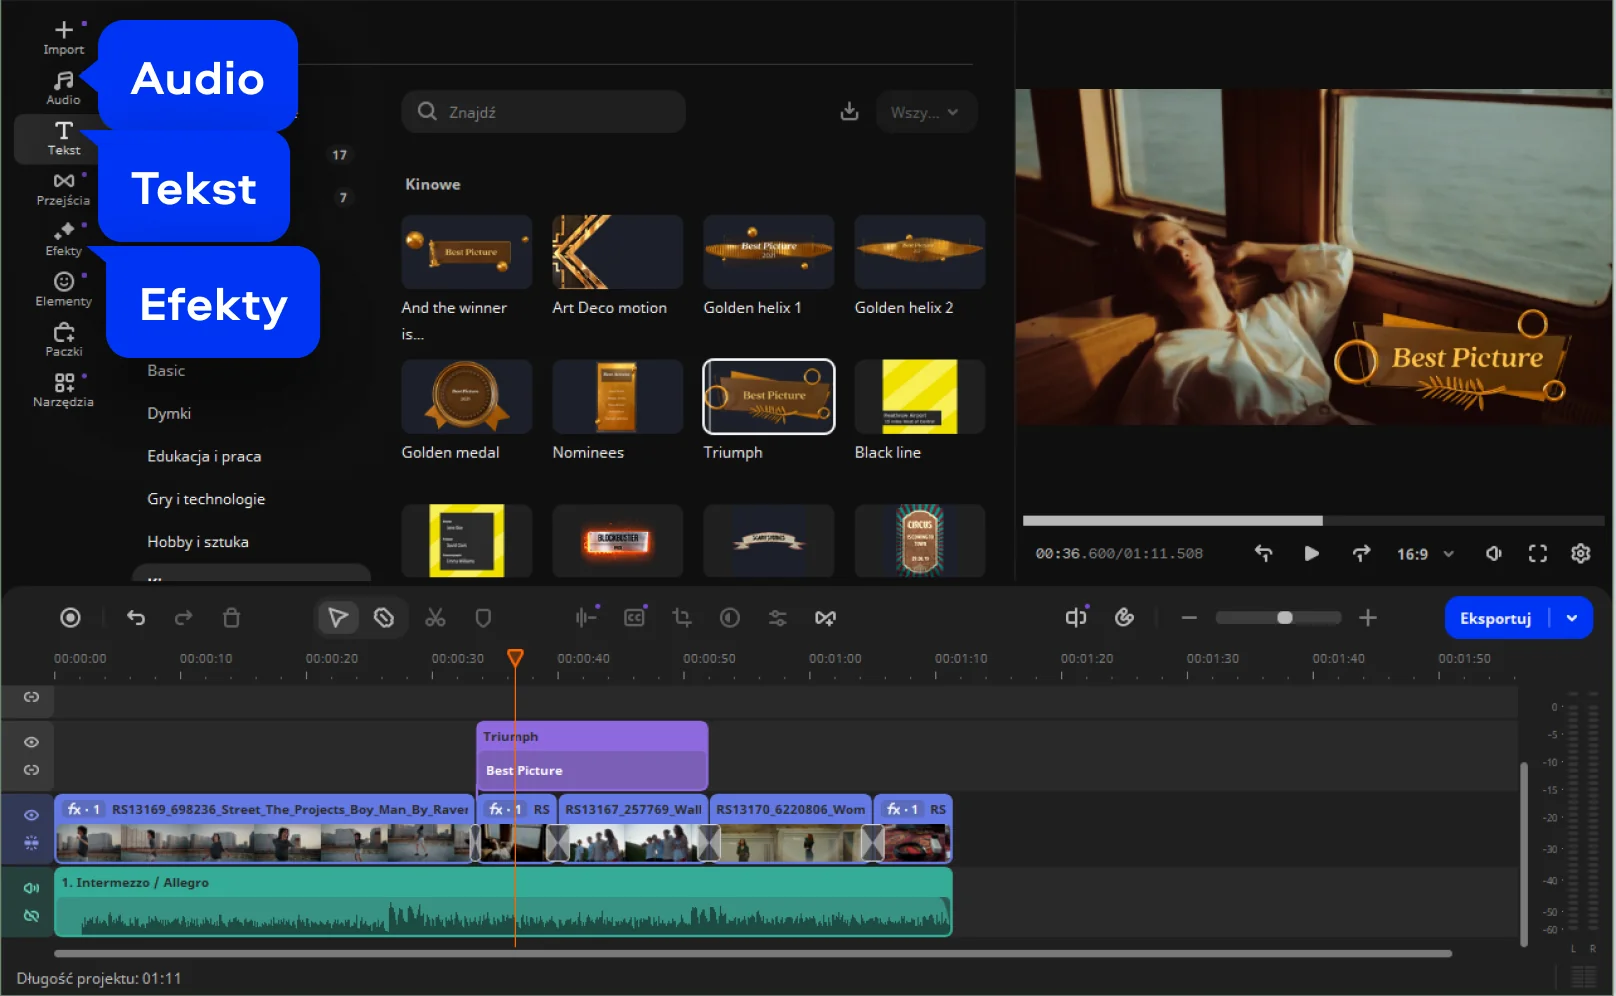The image size is (1616, 996).
Task: Click the trash delete icon in timeline toolbar
Action: tap(231, 618)
